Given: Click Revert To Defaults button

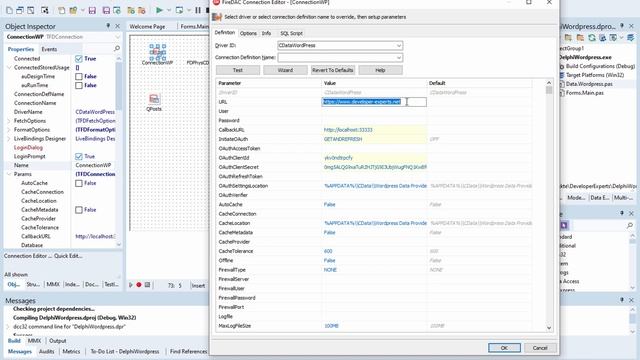Looking at the screenshot, I should pyautogui.click(x=333, y=70).
